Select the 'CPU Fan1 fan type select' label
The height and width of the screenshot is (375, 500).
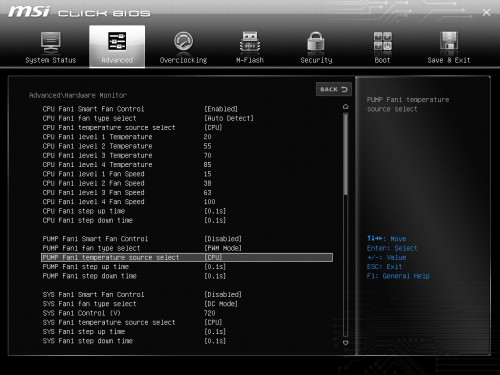(89, 118)
